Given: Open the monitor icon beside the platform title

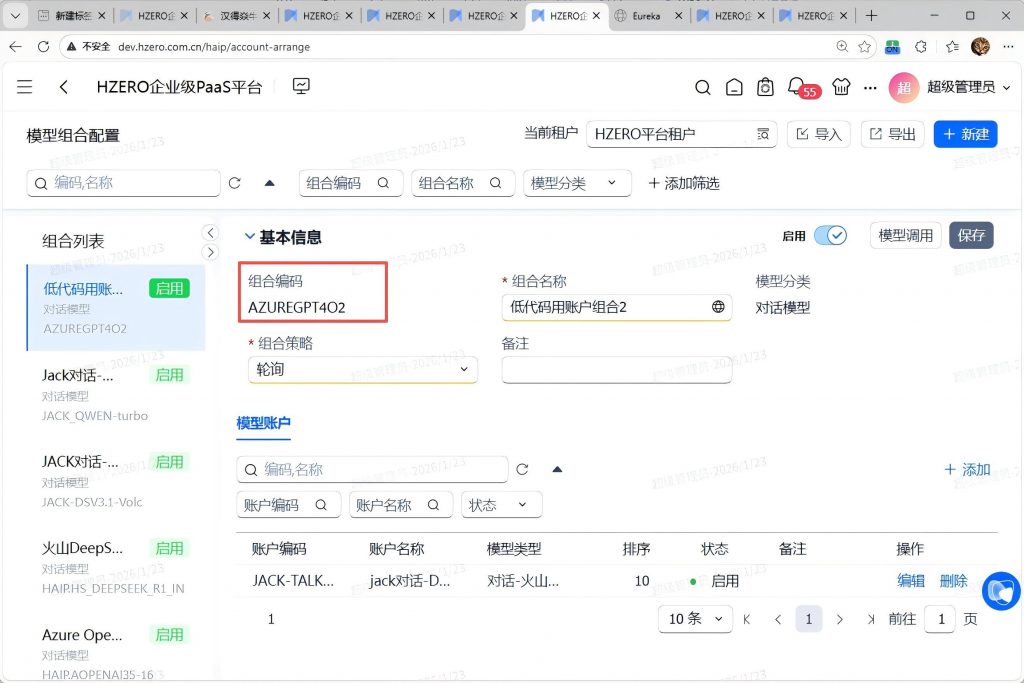Looking at the screenshot, I should (x=301, y=87).
